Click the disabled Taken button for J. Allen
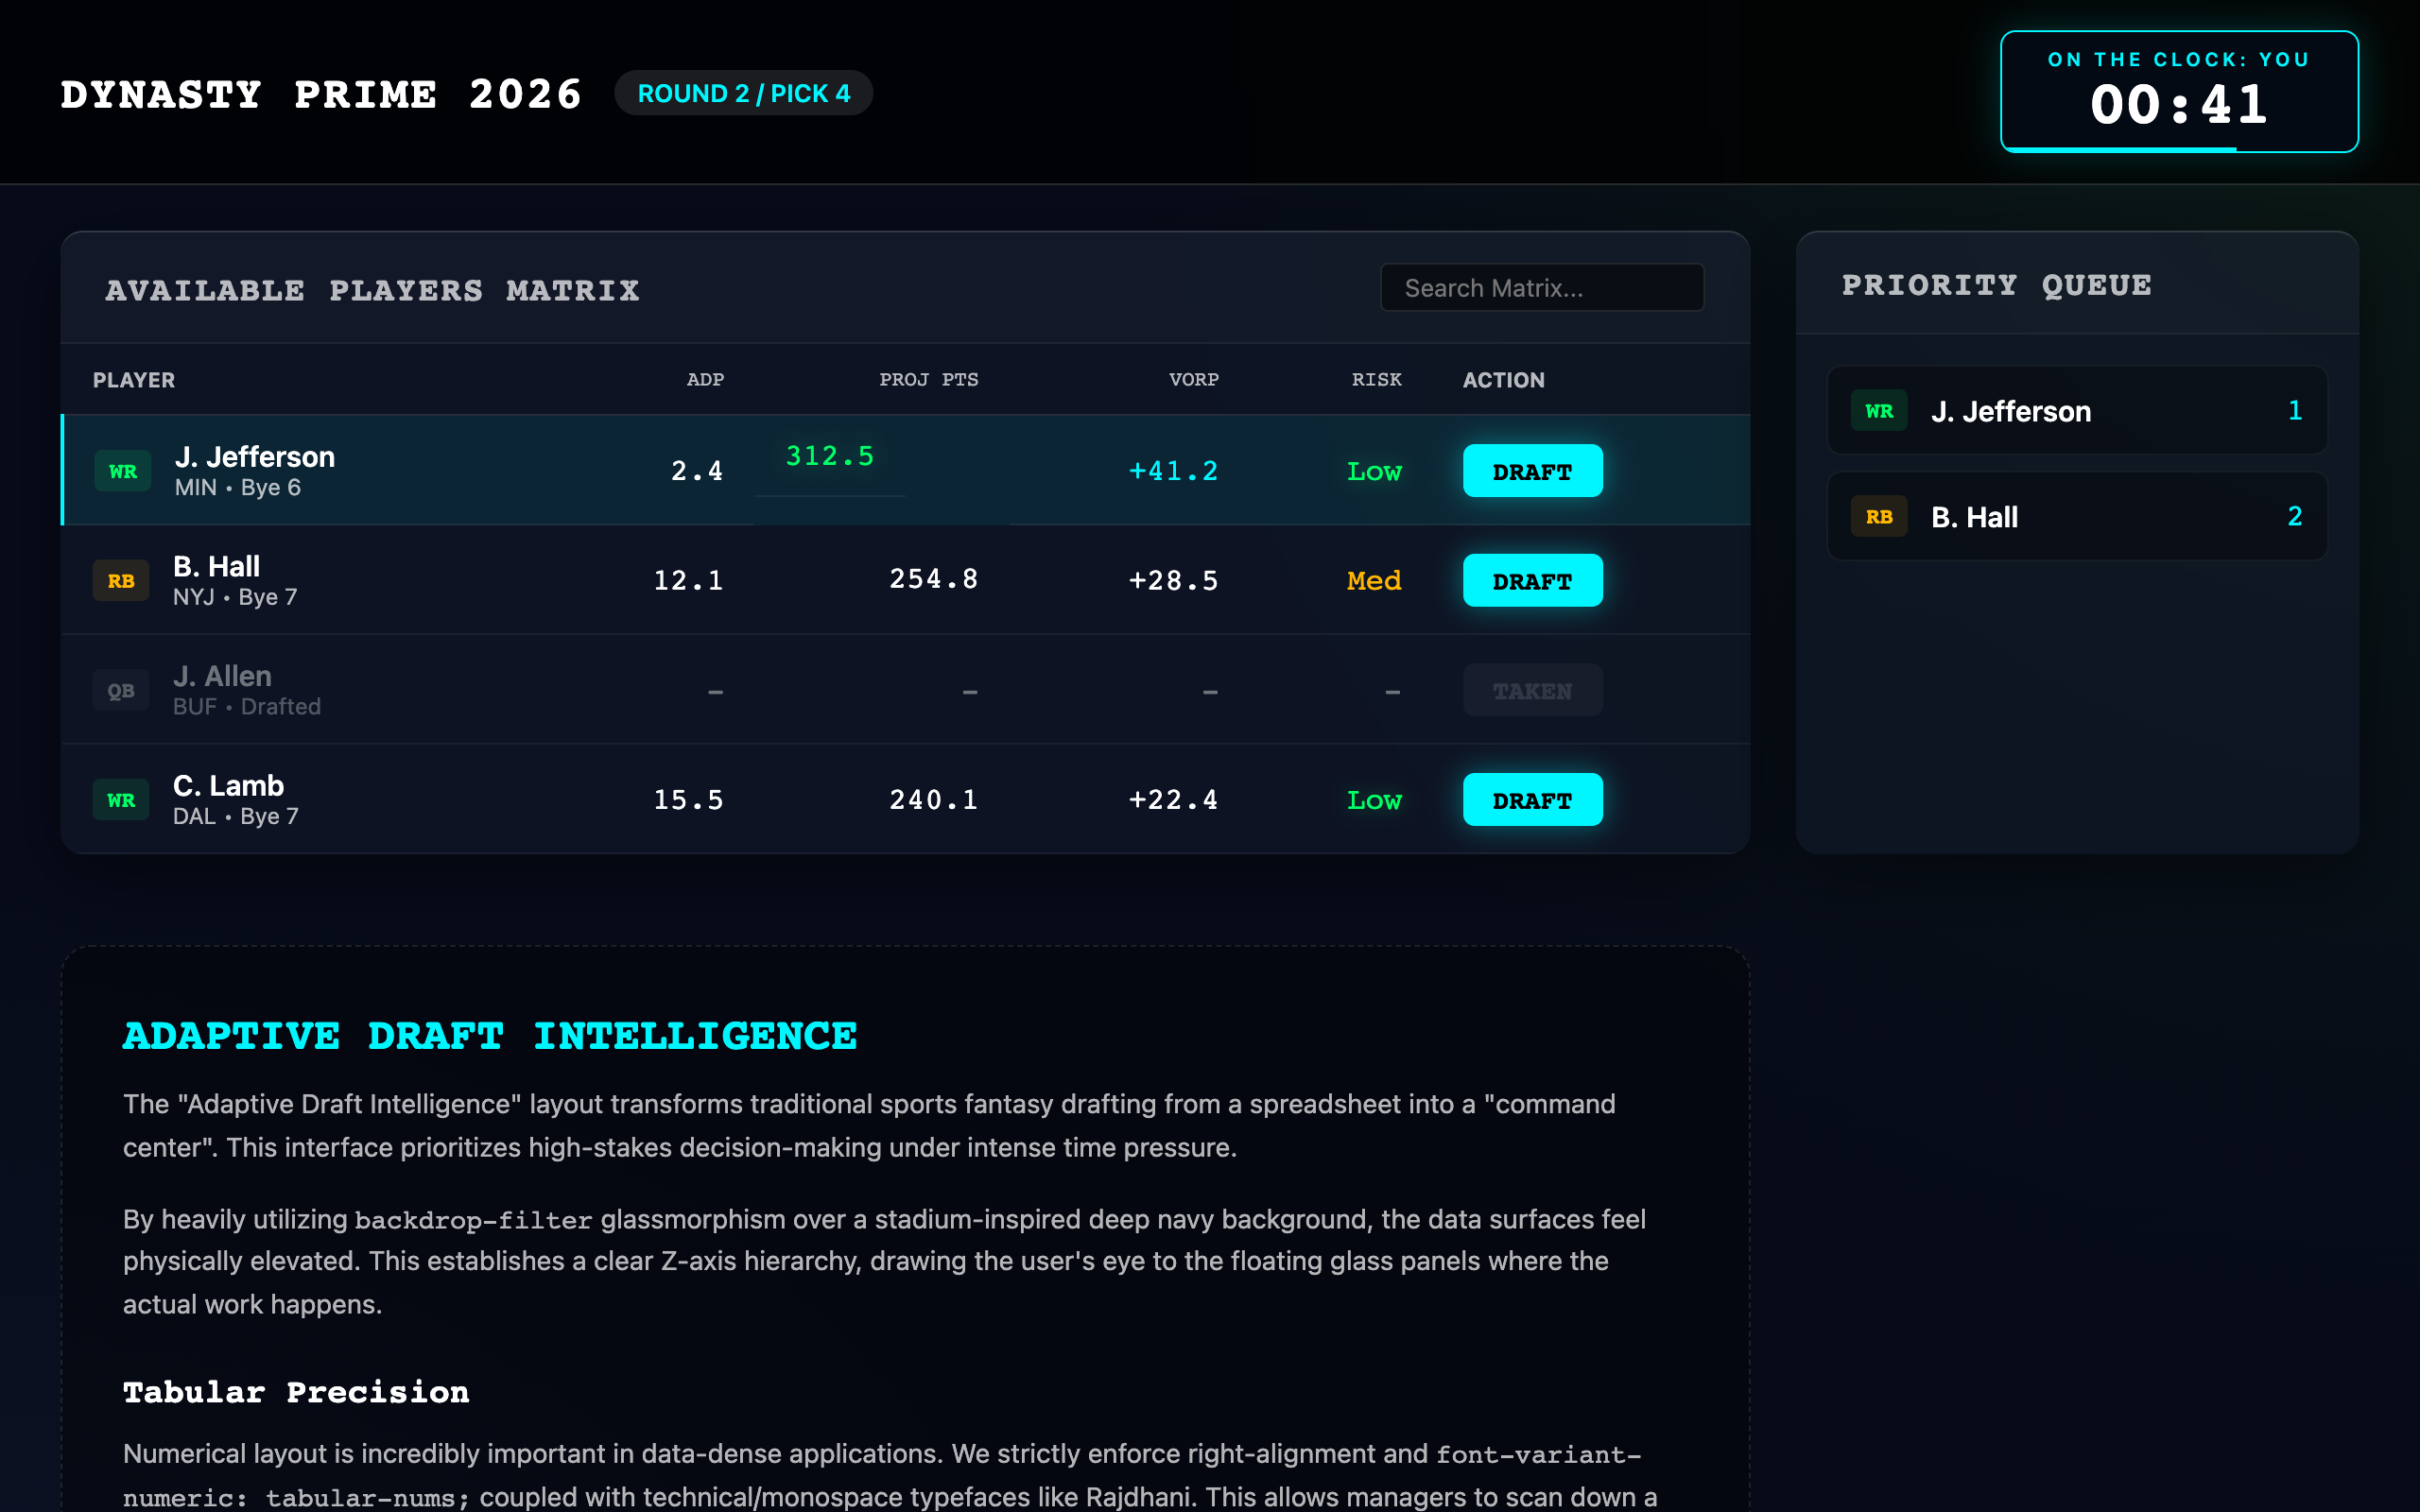Screen dimensions: 2420x1512 (1531, 691)
